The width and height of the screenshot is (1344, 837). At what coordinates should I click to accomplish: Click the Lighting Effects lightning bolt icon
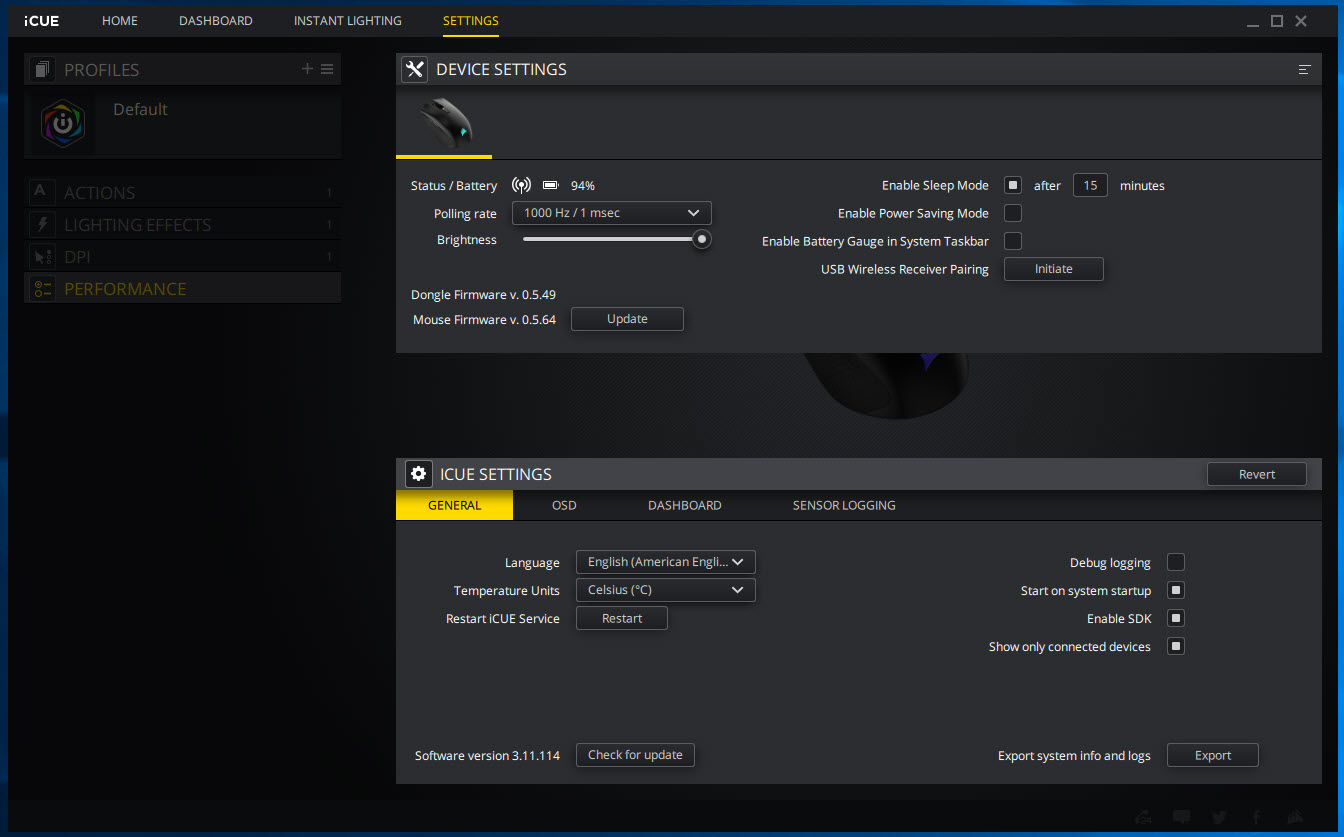click(x=41, y=224)
